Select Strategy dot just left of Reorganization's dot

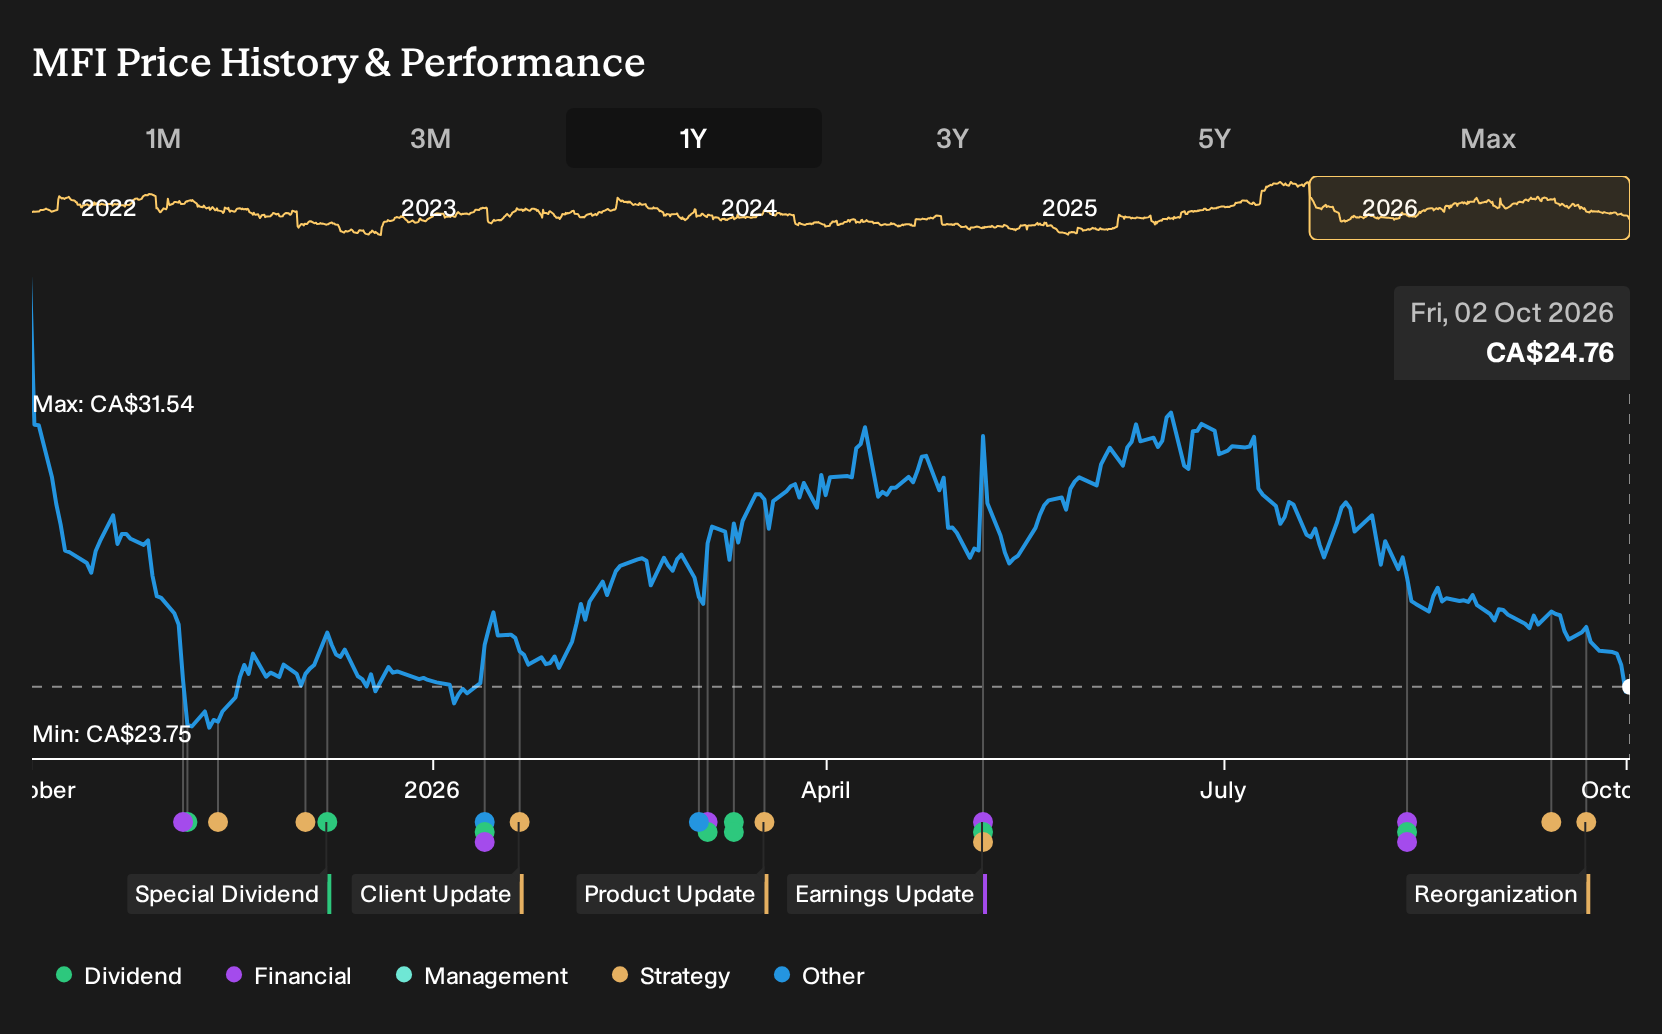point(1551,822)
